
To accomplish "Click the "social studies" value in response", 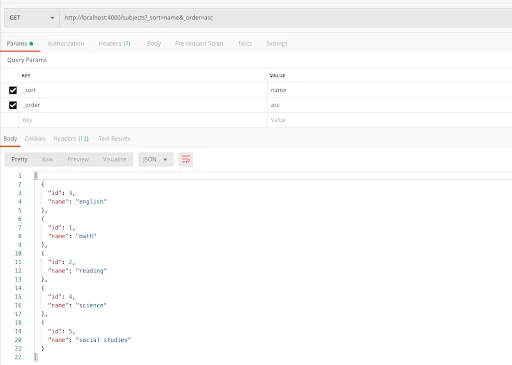I will [x=103, y=340].
